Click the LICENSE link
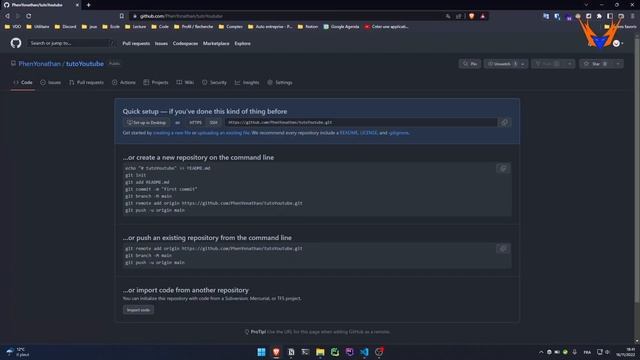The image size is (640, 360). click(369, 133)
